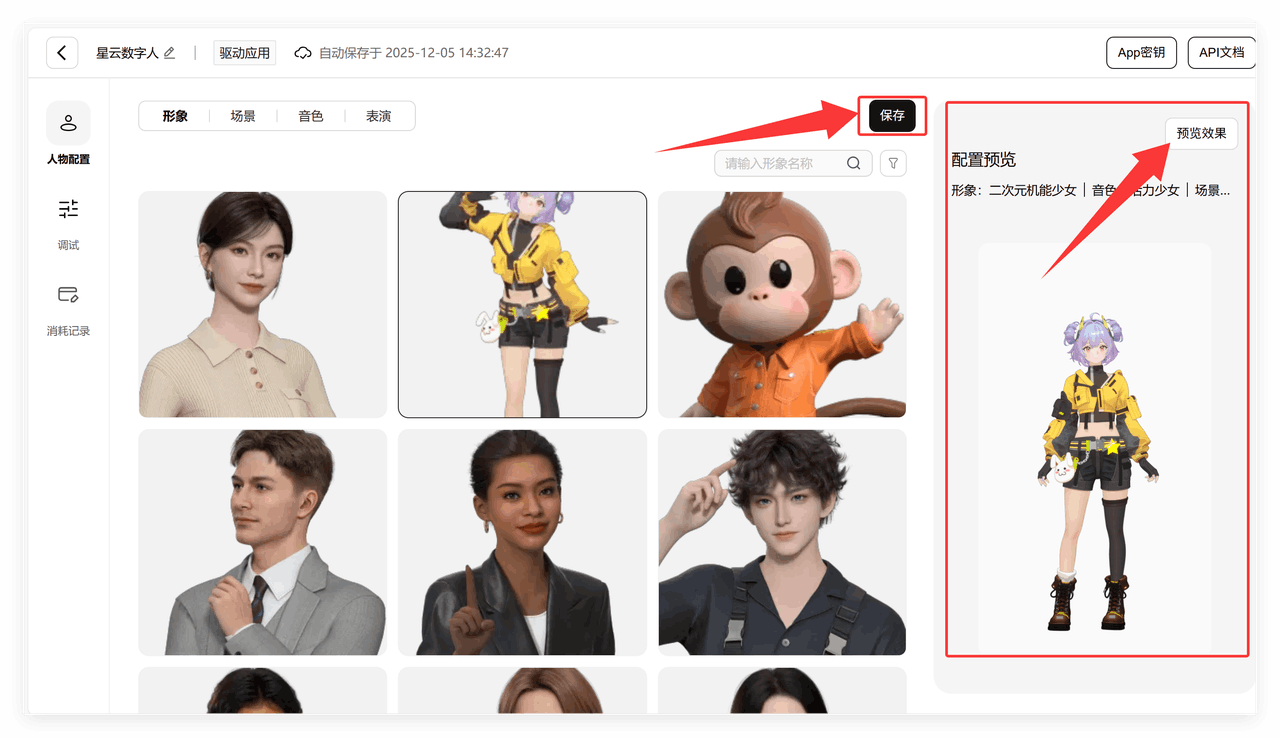The image size is (1280, 738).
Task: Focus the 请输入形象名称 search field
Action: click(x=793, y=163)
